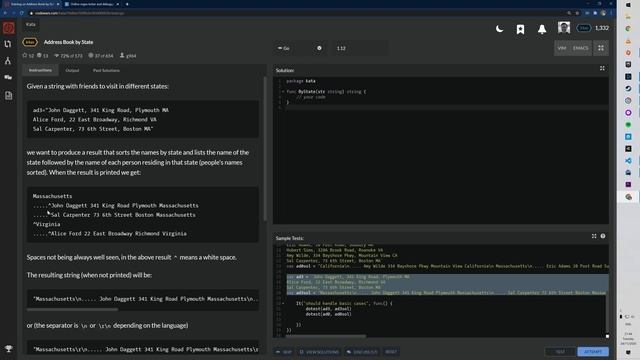Click the TEST button
The image size is (640, 360).
coord(560,351)
